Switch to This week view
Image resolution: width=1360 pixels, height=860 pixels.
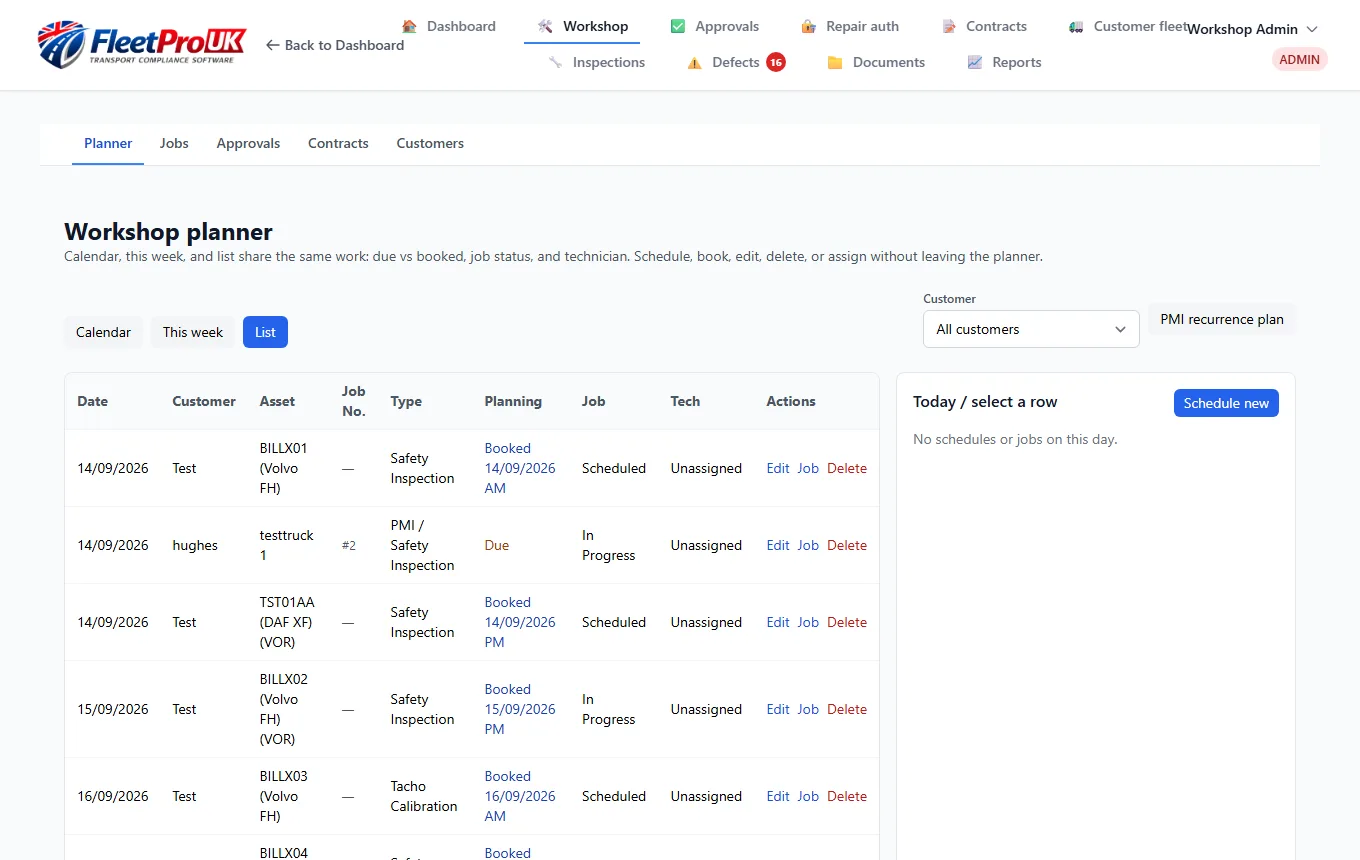point(193,332)
